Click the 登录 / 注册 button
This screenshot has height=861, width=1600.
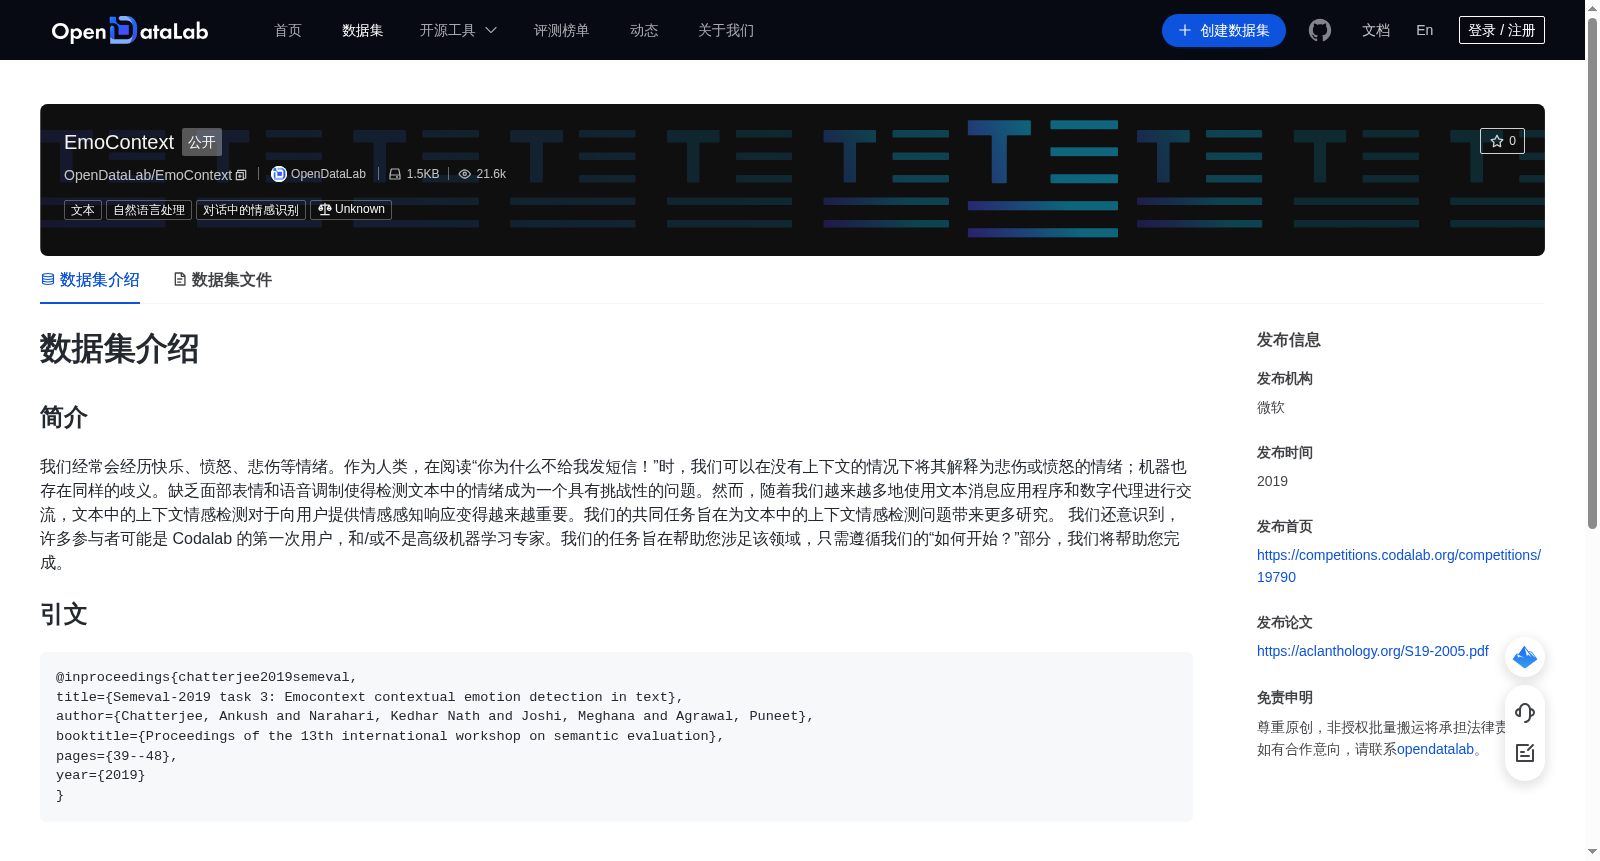[x=1501, y=30]
